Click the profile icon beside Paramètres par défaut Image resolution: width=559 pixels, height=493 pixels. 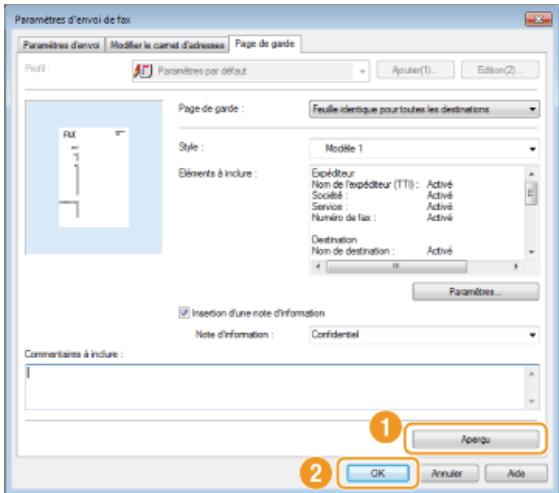click(143, 71)
